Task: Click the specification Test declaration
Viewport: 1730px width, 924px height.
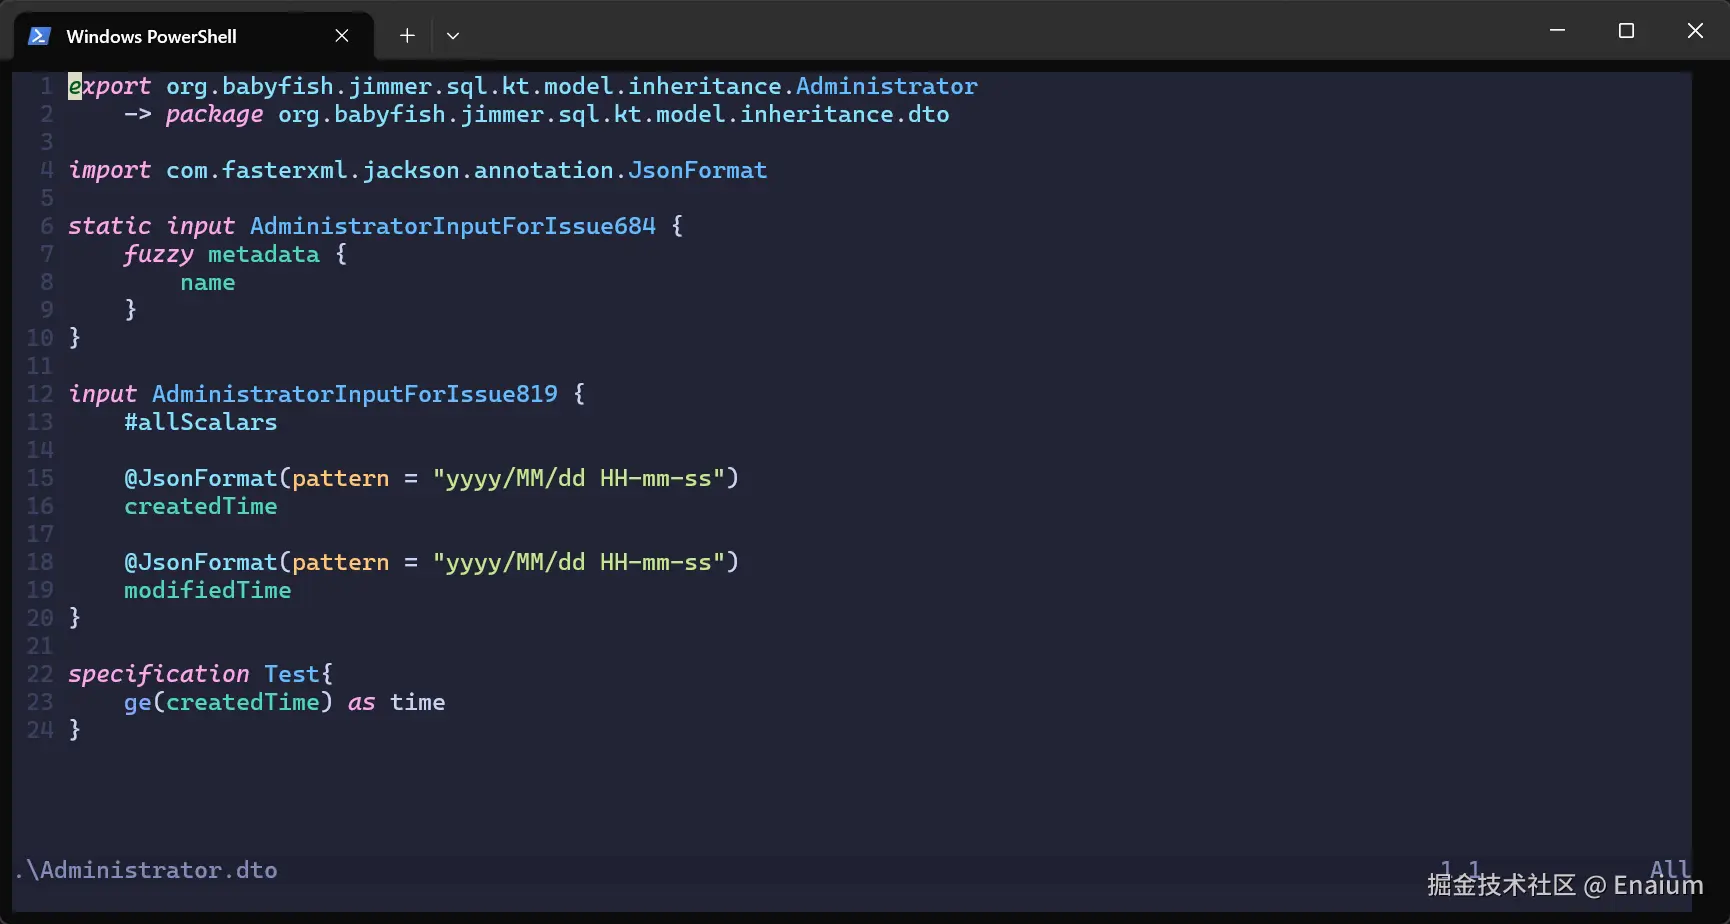Action: 200,675
